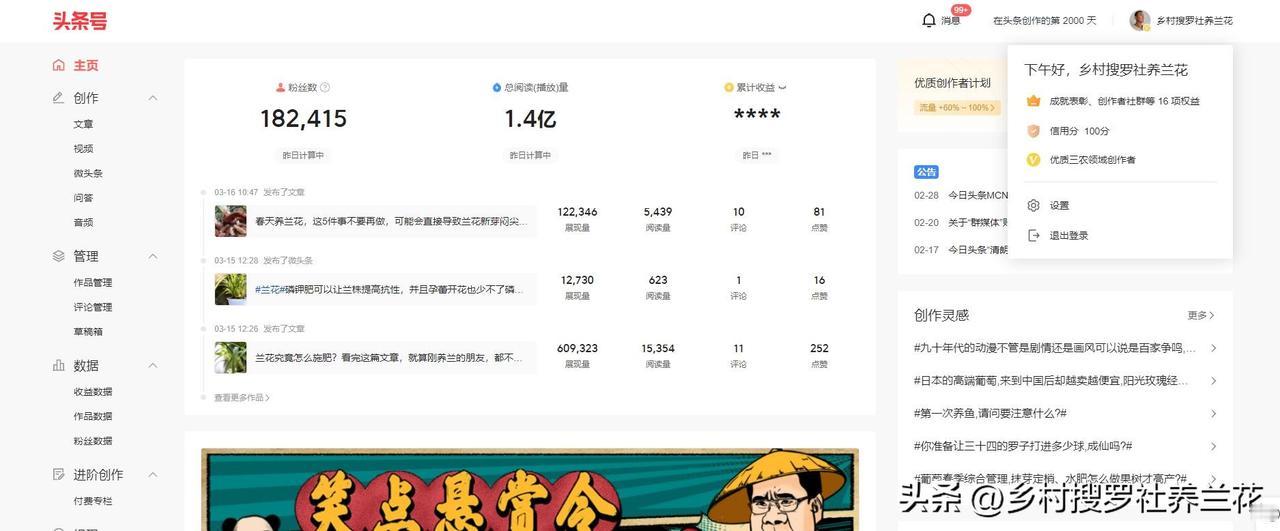
Task: Click the 管理 layers icon
Action: [59, 256]
